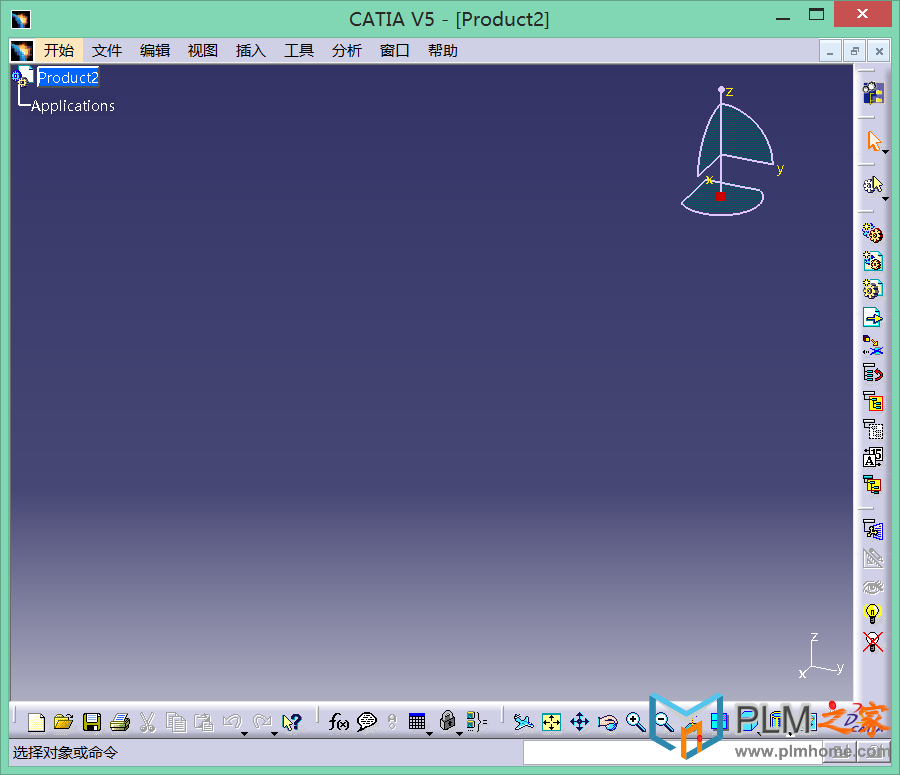Expand the gear cursor tool dropdown arrow
The width and height of the screenshot is (900, 775).
(x=886, y=199)
